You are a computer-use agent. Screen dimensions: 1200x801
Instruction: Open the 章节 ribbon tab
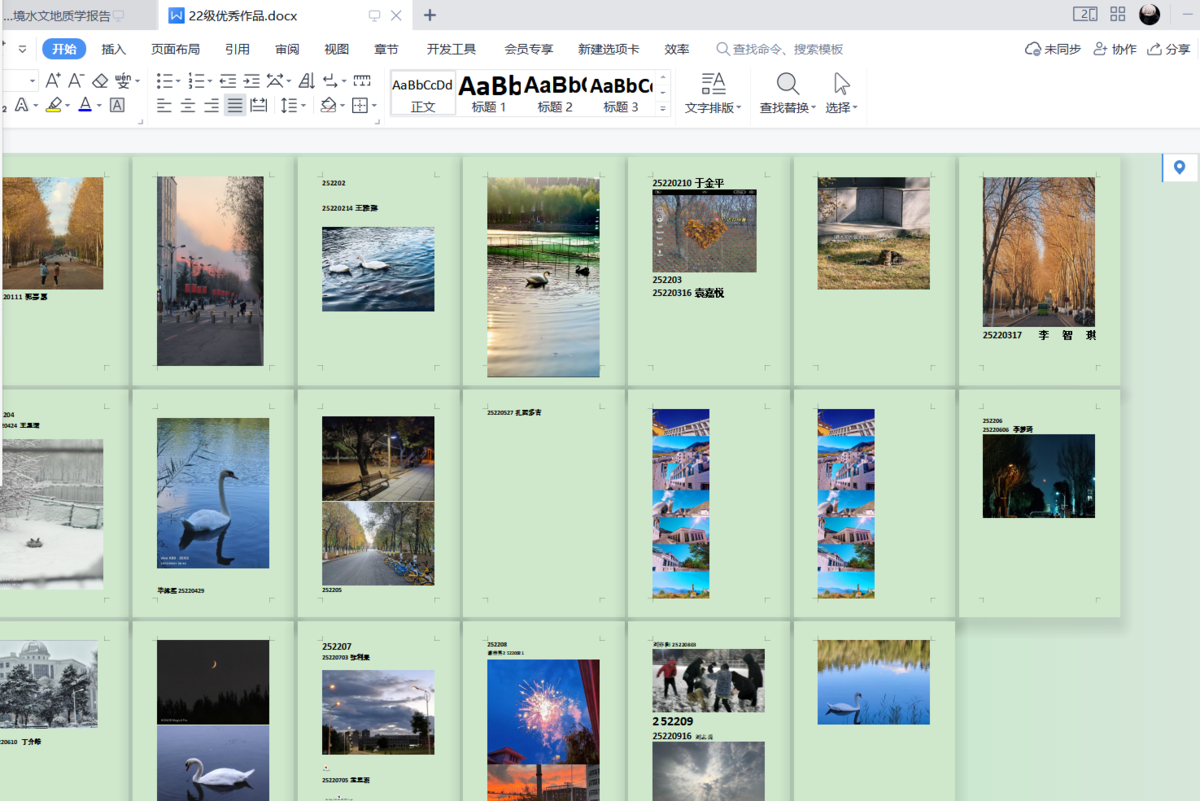[386, 49]
